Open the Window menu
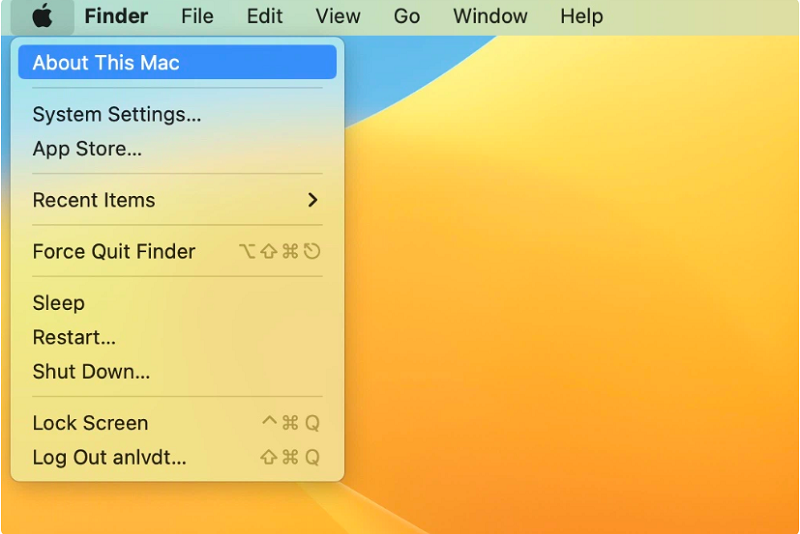Screen dimensions: 800x534 coord(490,16)
